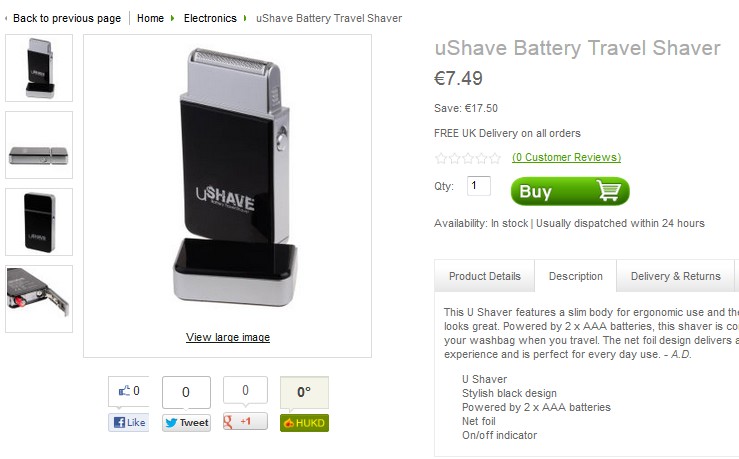This screenshot has width=739, height=459.
Task: Click the Twitter Tweet button
Action: (x=186, y=422)
